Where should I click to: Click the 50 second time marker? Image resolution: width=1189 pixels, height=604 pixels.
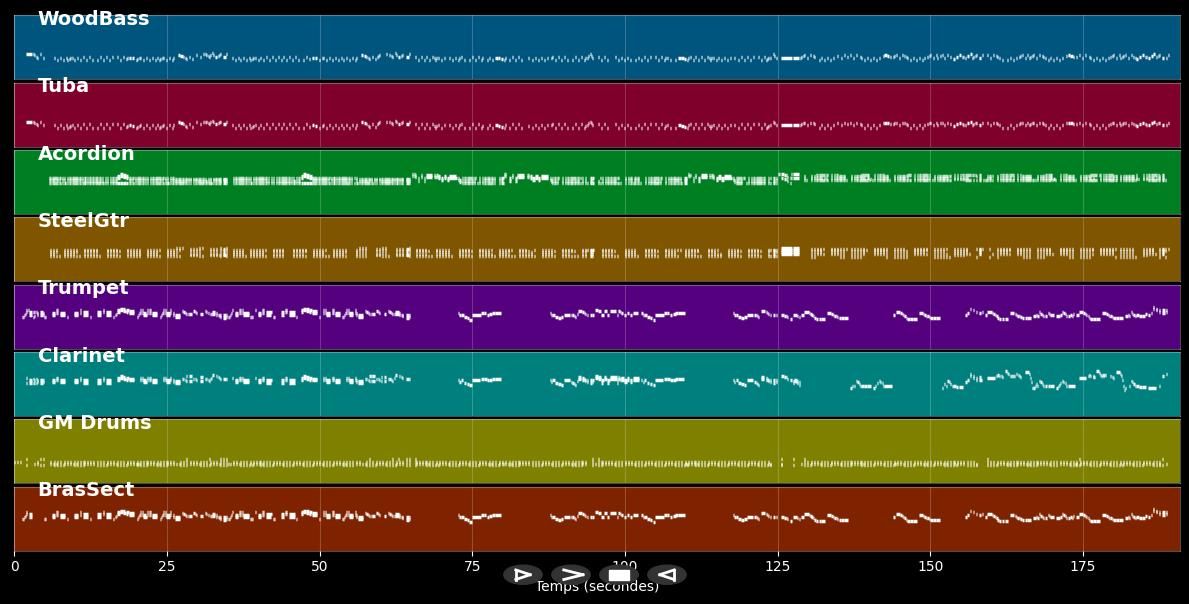320,567
